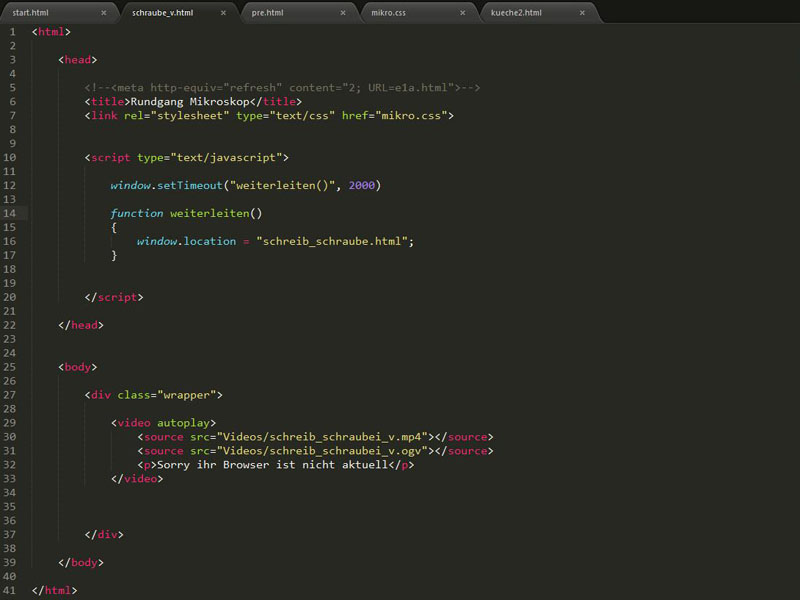Activate the schraube_v.html tab
This screenshot has height=600, width=800.
pyautogui.click(x=162, y=13)
